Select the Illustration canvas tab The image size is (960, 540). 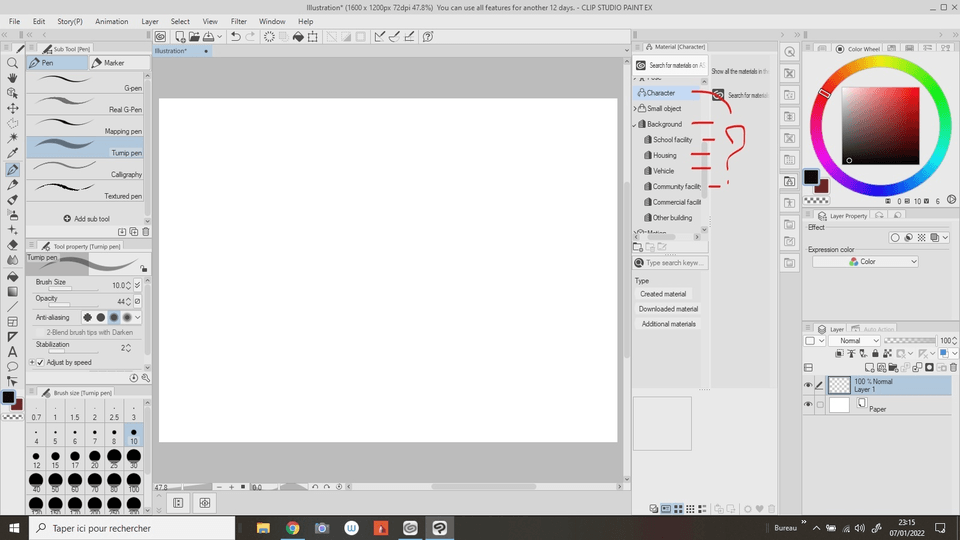click(181, 51)
